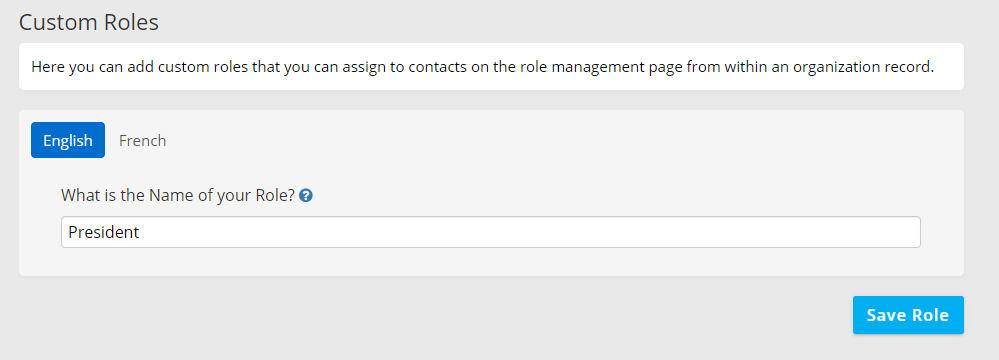Click the Custom Roles page heading

coord(89,23)
